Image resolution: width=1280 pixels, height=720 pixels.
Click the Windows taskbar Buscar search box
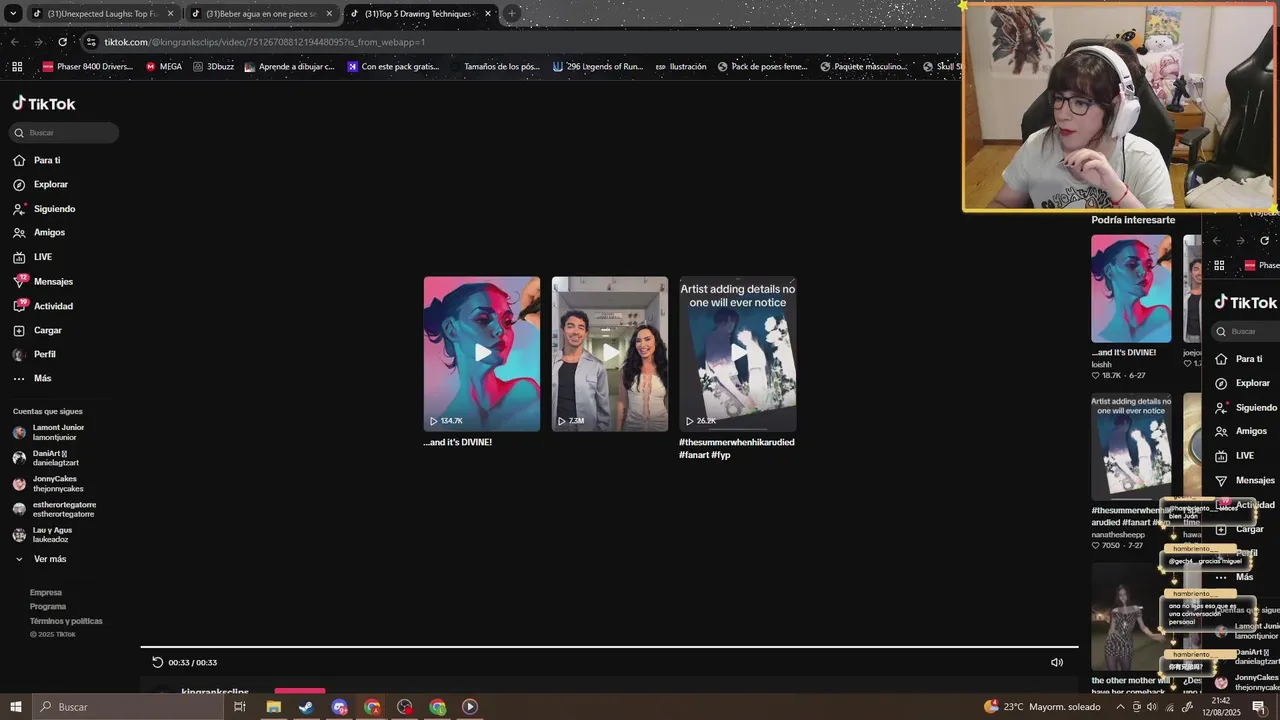128,707
